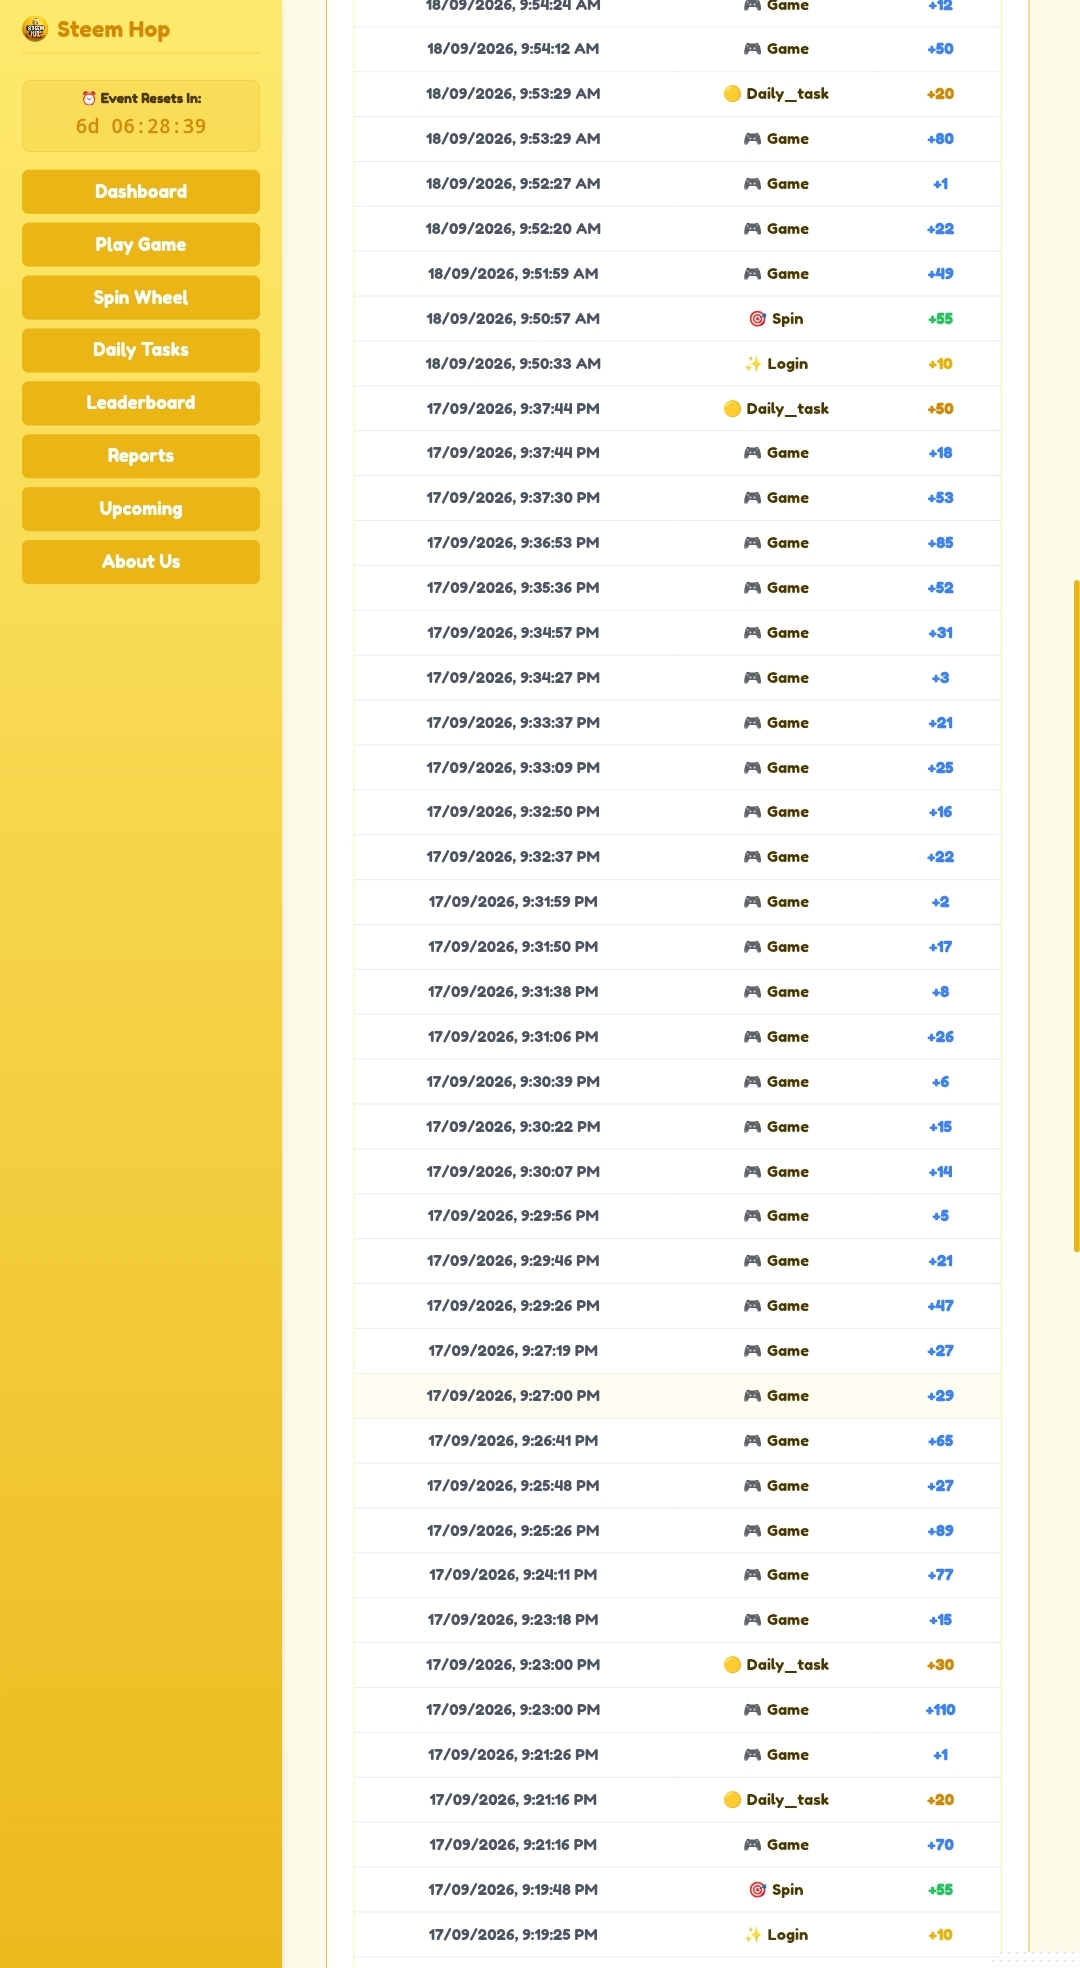1080x1968 pixels.
Task: Go to Play Game
Action: point(141,245)
